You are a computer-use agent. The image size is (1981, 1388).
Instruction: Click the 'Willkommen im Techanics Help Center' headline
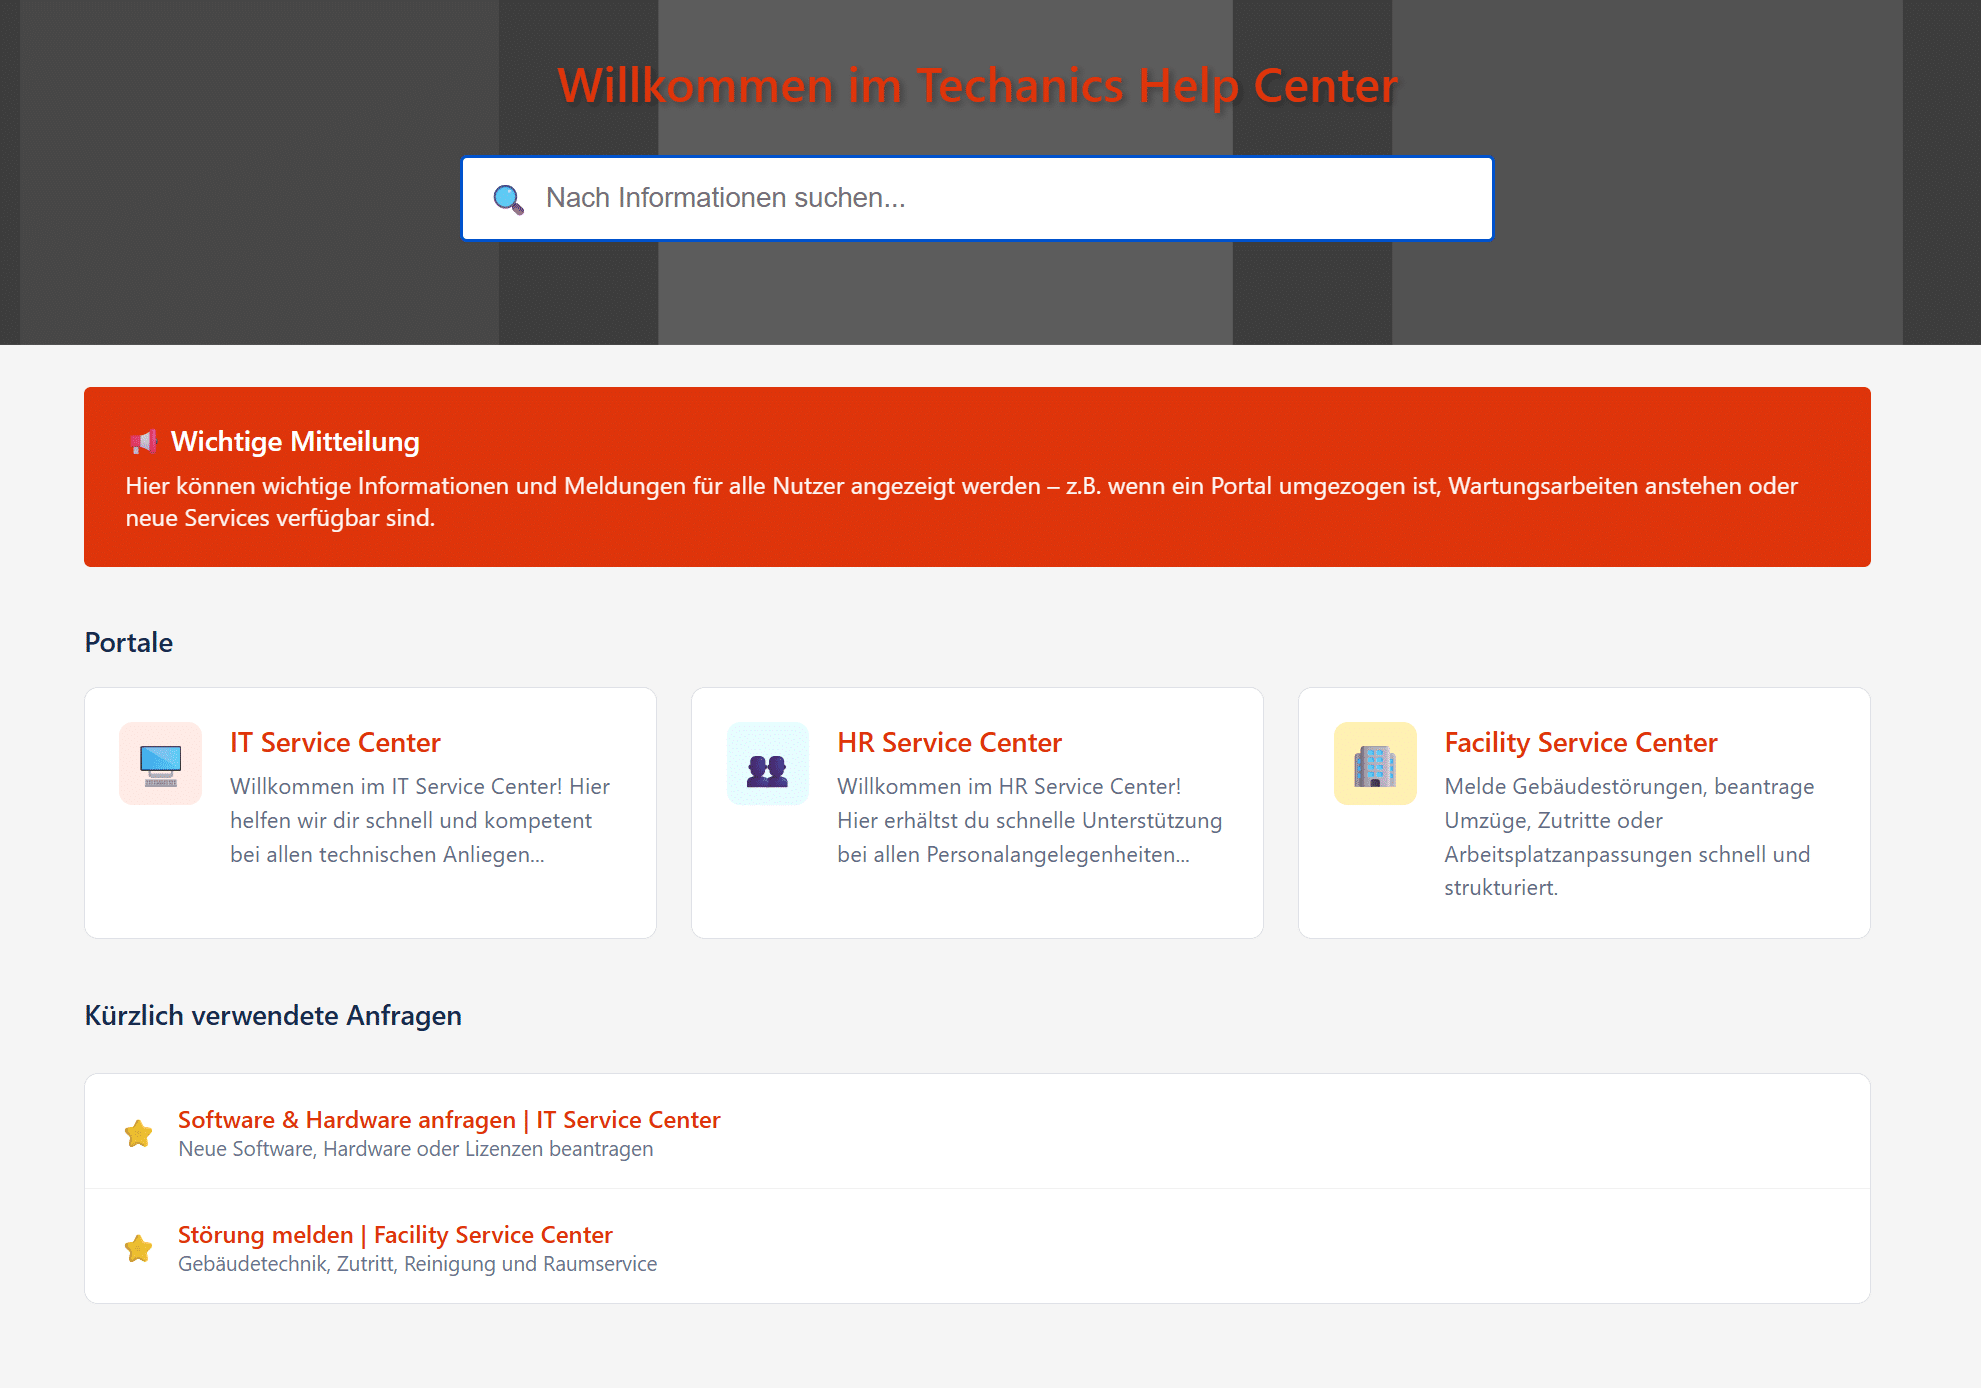pos(977,85)
